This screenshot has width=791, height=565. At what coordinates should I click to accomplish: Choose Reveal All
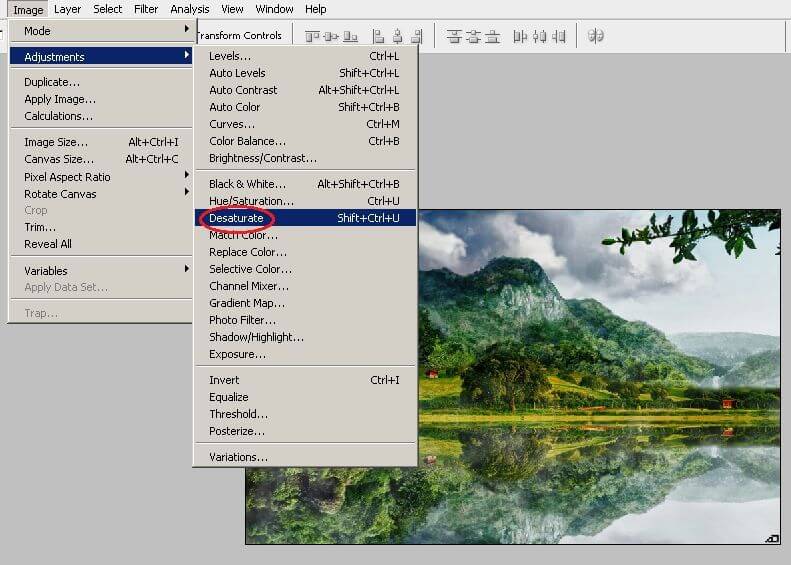pyautogui.click(x=101, y=244)
